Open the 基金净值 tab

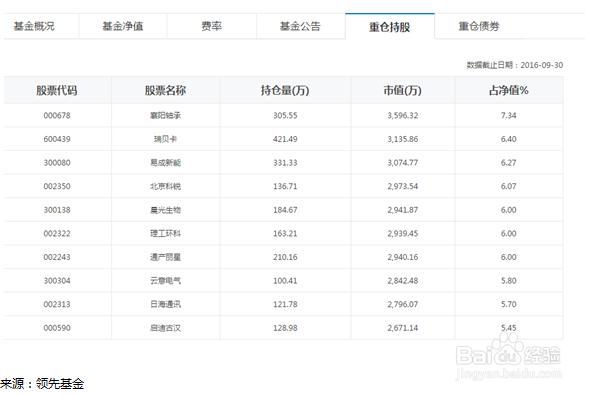[123, 26]
